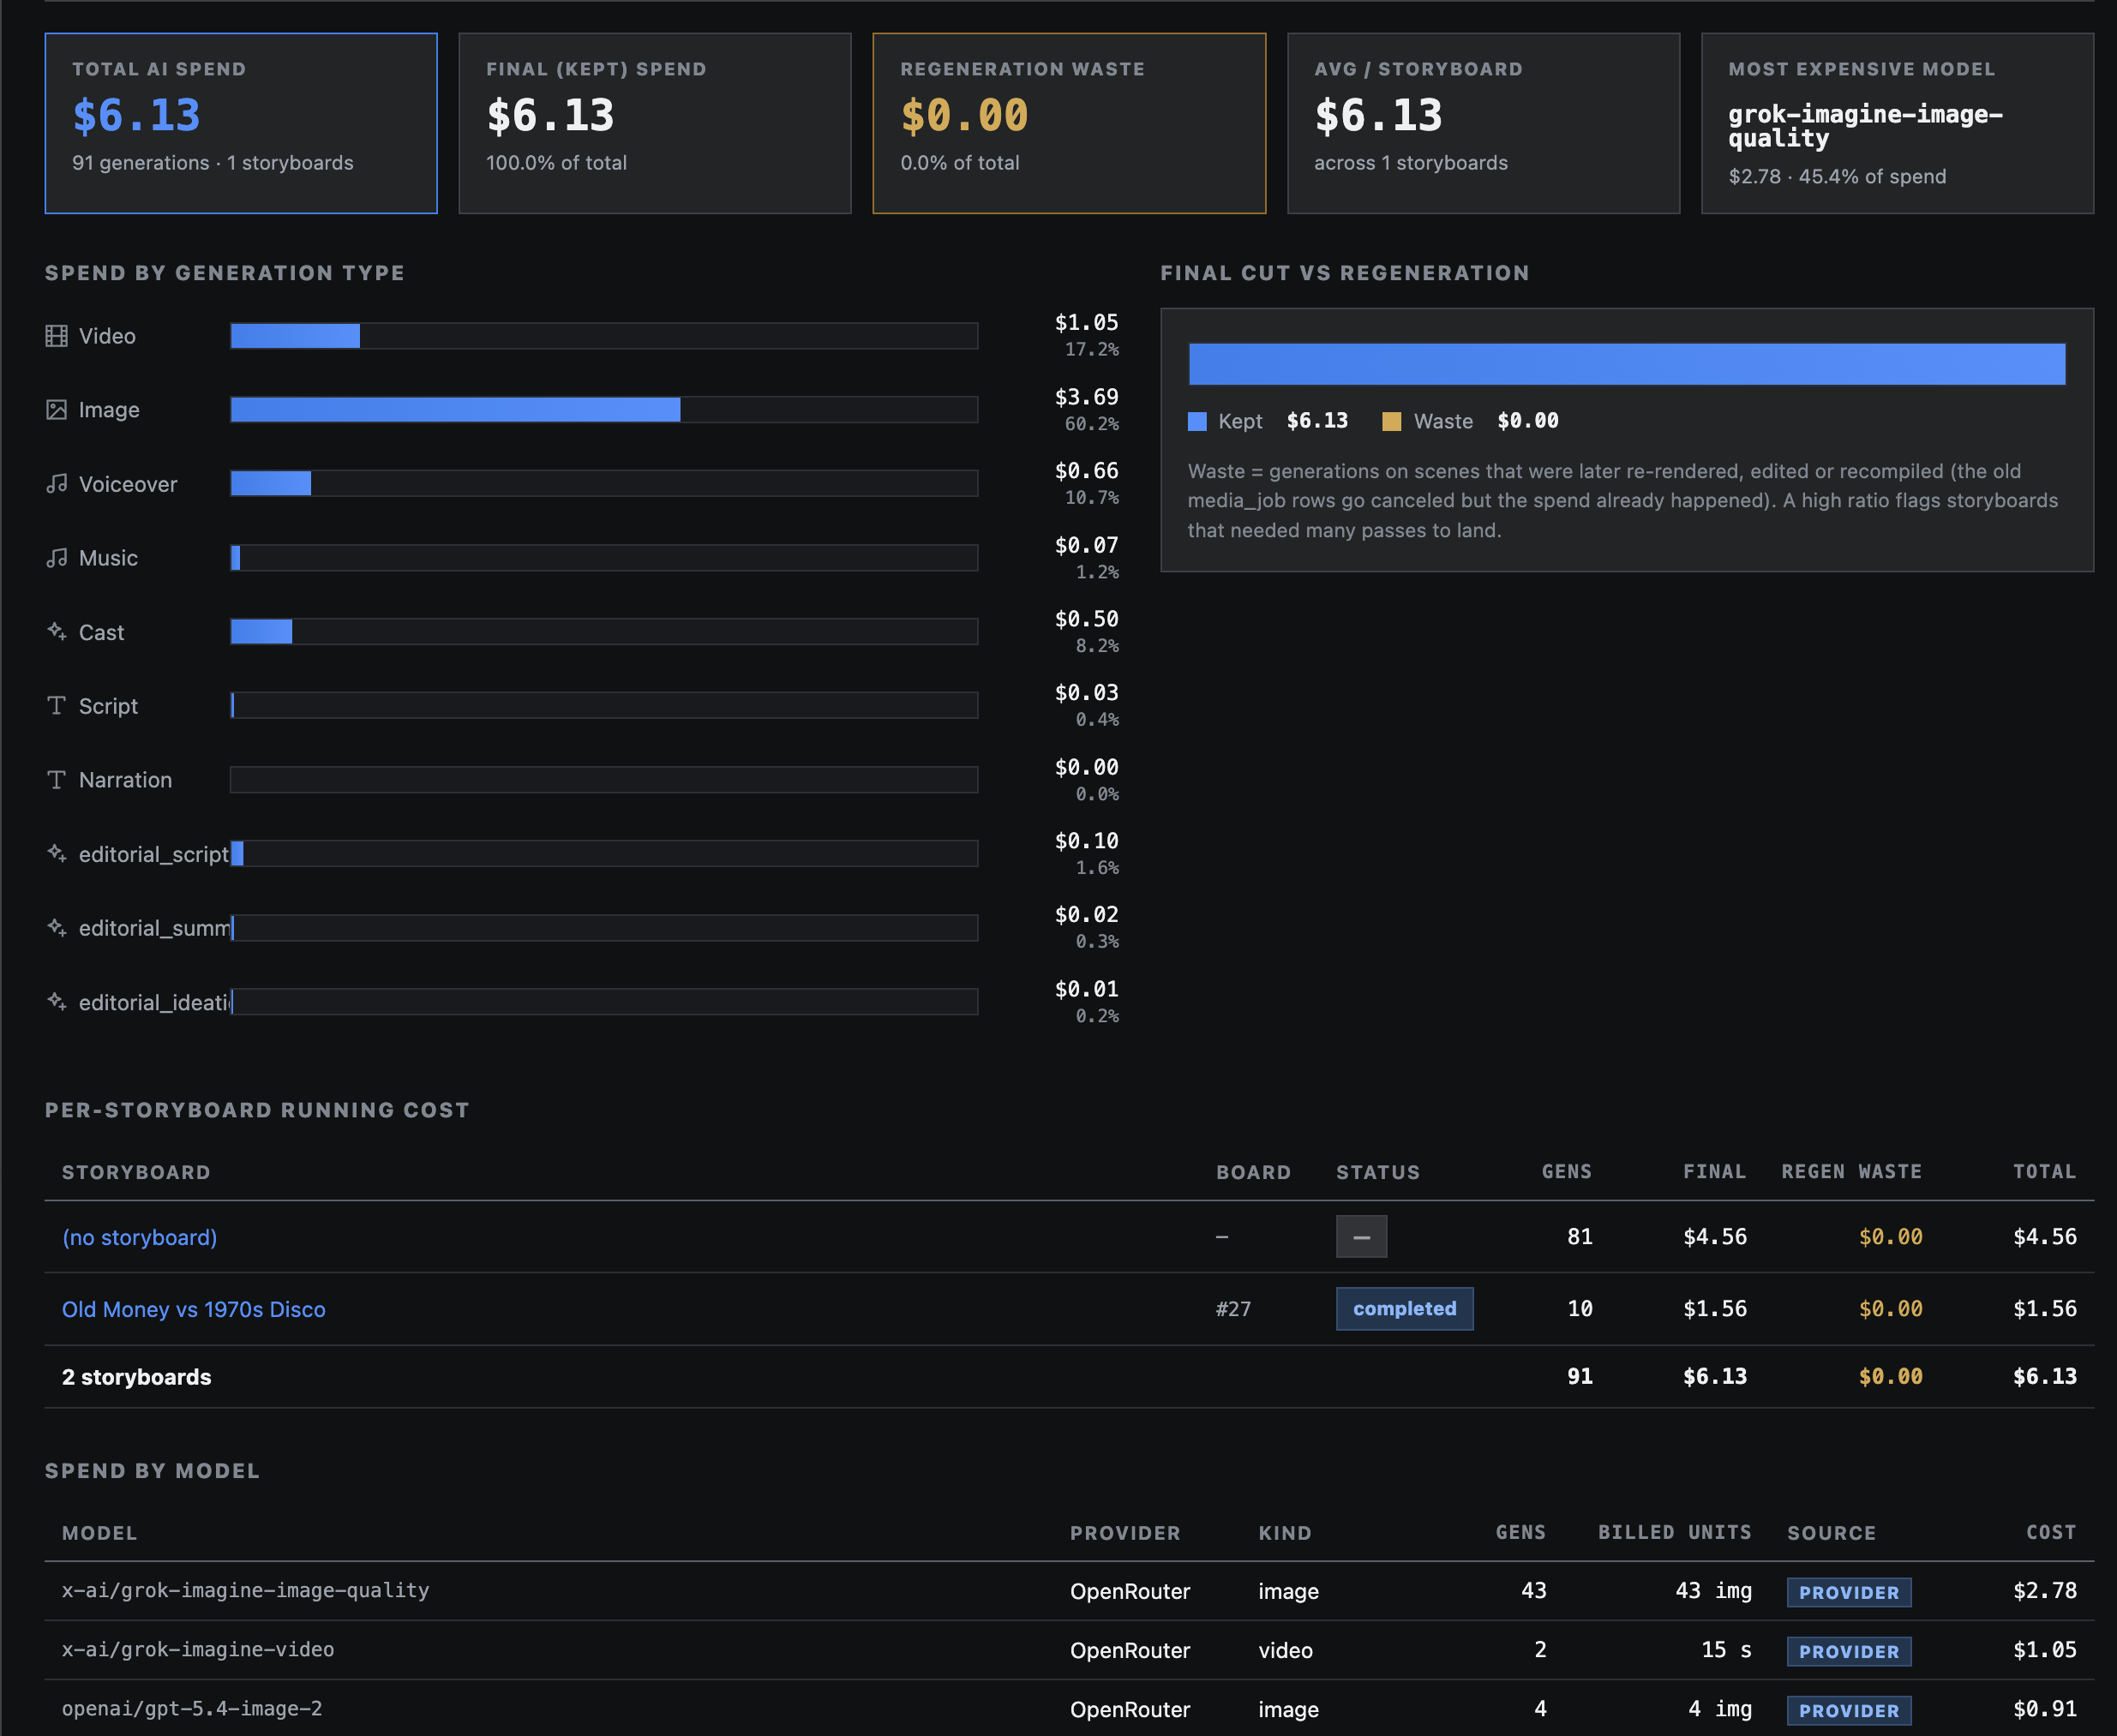Open Old Money vs 1970s Disco storyboard
The width and height of the screenshot is (2117, 1736).
(x=193, y=1309)
